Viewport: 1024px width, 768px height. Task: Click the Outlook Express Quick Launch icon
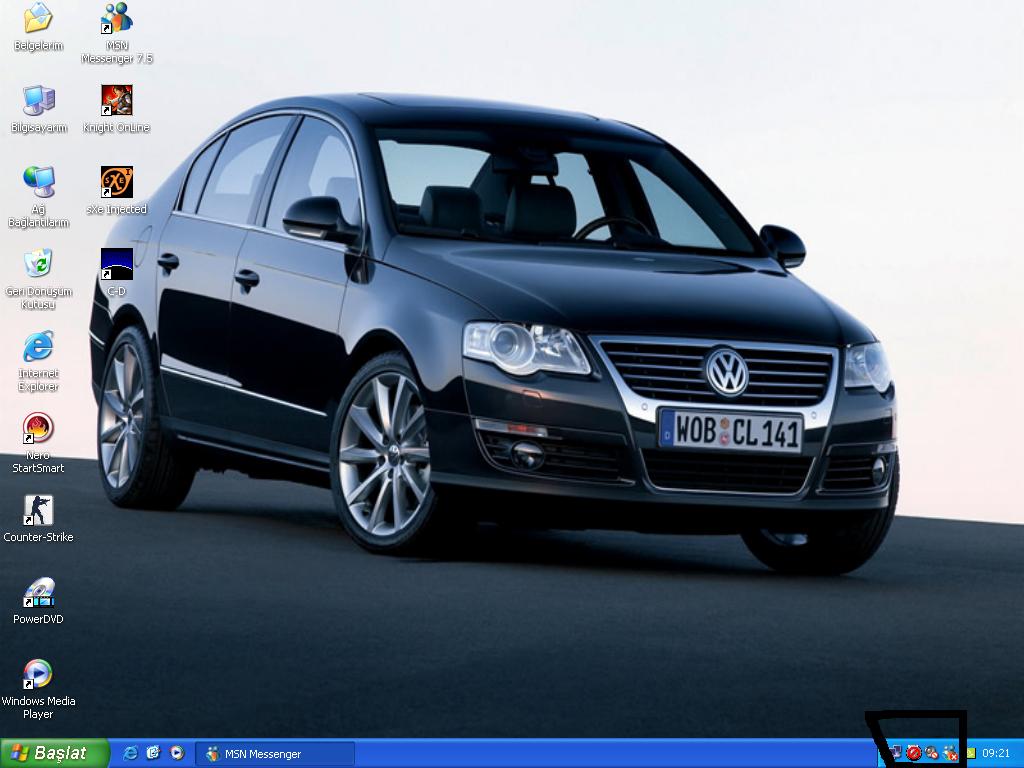153,753
